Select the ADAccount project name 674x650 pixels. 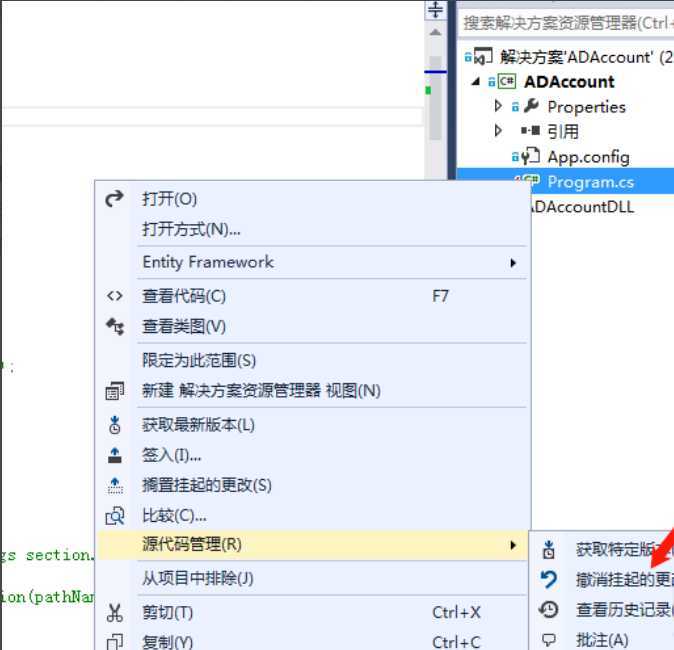[x=569, y=82]
